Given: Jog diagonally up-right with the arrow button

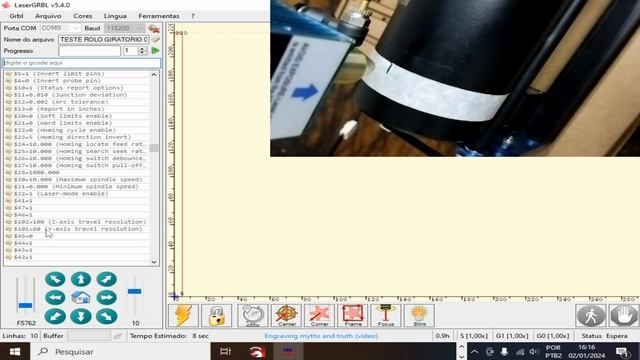Looking at the screenshot, I should click(x=107, y=279).
